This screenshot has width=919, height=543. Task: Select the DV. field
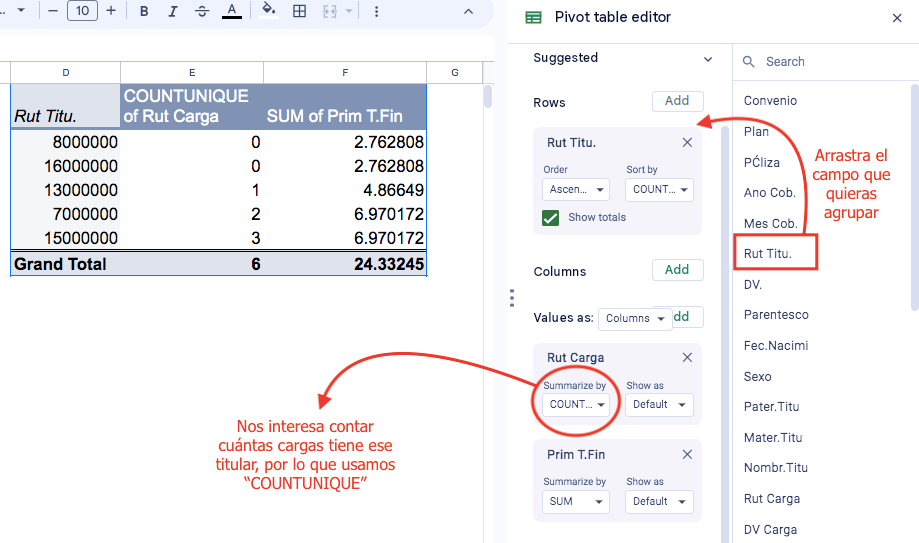point(753,285)
